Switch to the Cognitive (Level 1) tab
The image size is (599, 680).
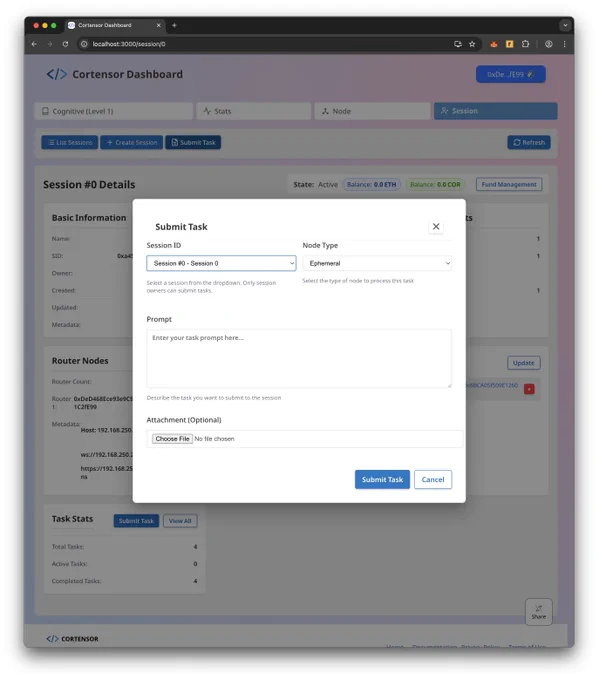(114, 111)
